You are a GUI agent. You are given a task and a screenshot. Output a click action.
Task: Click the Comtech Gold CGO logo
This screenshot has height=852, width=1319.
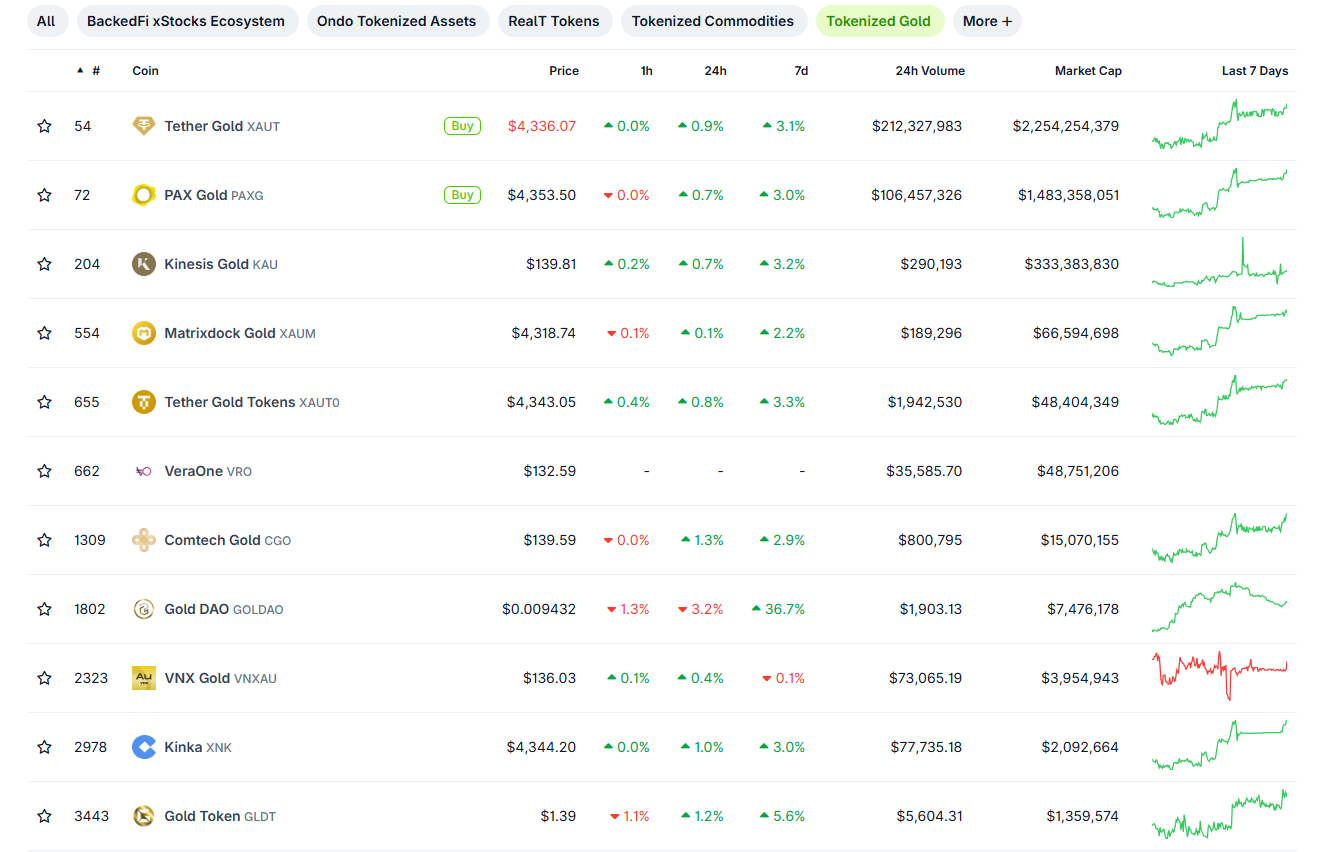point(144,540)
